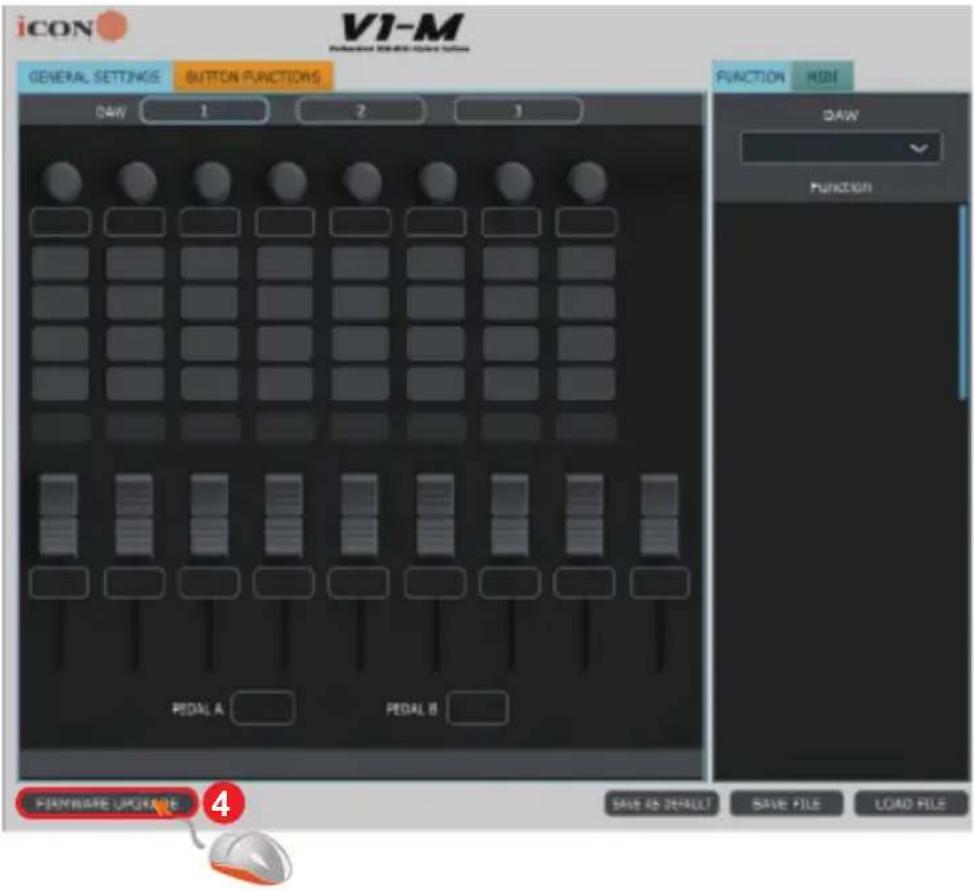Select the box beneath channel 4 fader
The image size is (974, 890).
coord(284,583)
